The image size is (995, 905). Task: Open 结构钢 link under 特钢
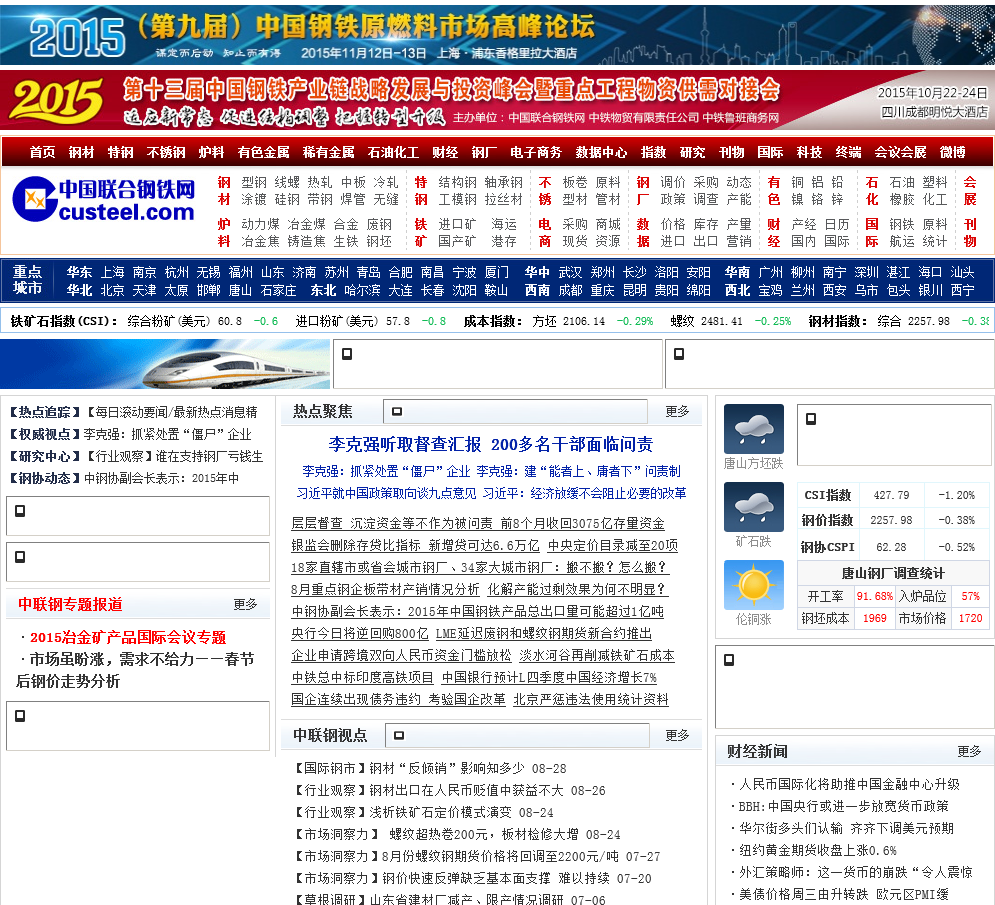point(457,182)
